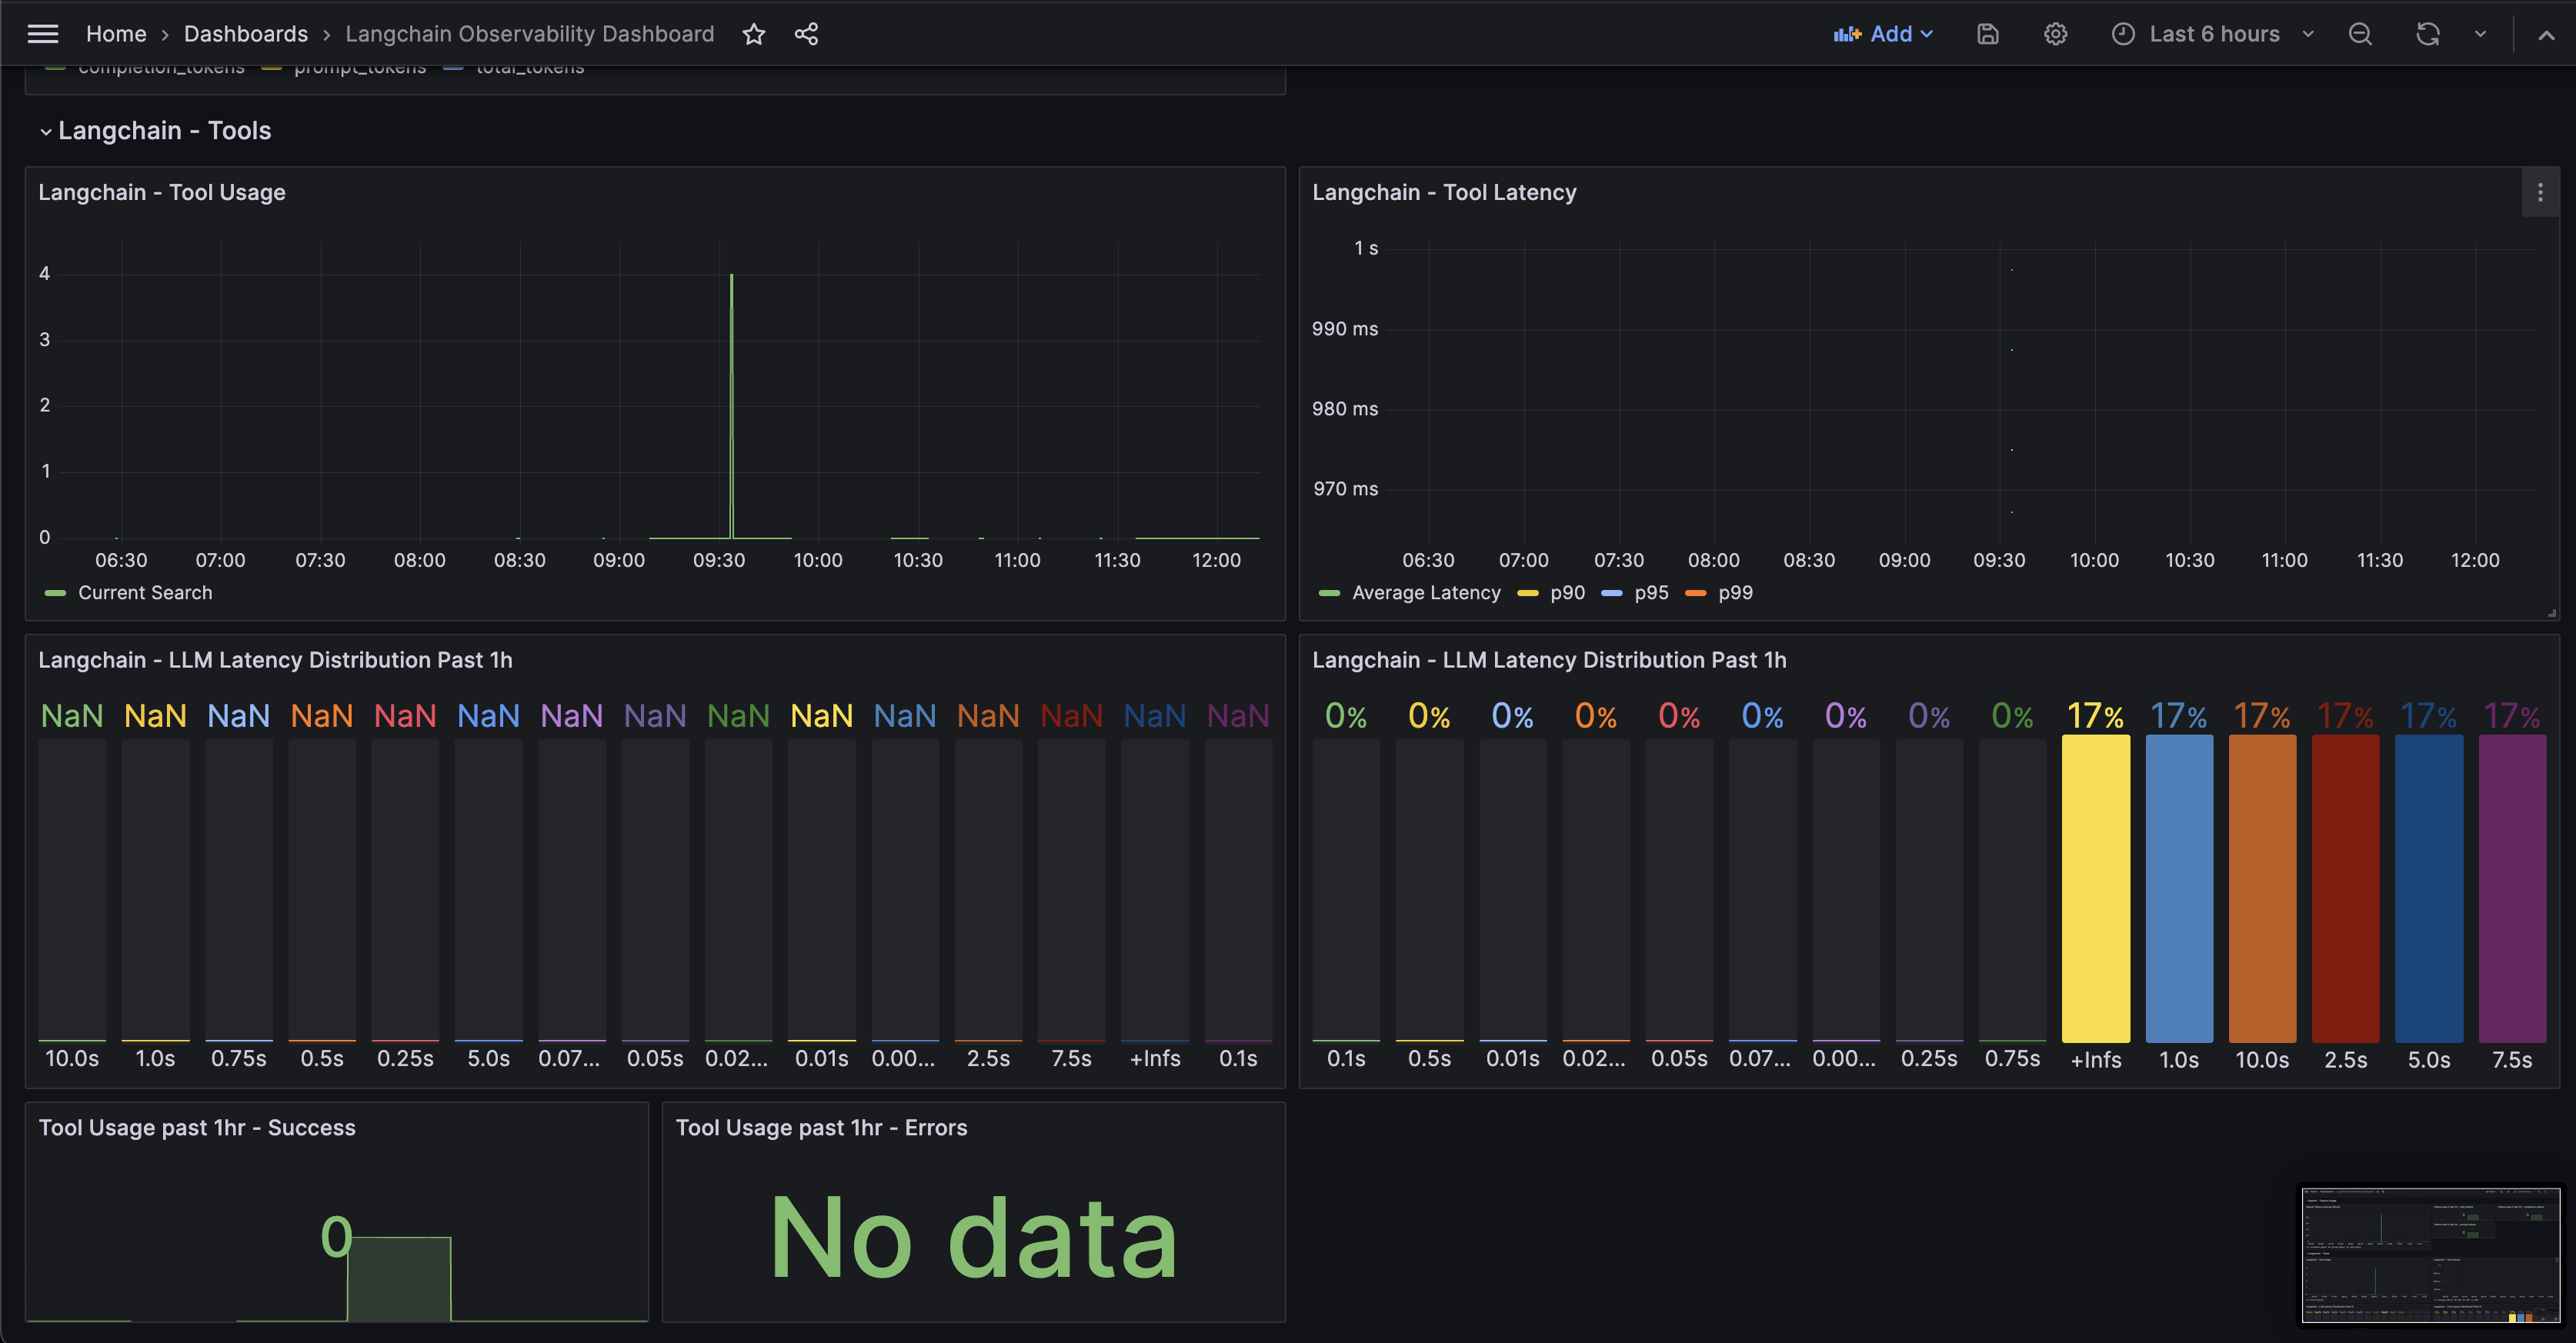Open the Add panel dropdown
This screenshot has height=1343, width=2576.
pos(1884,34)
